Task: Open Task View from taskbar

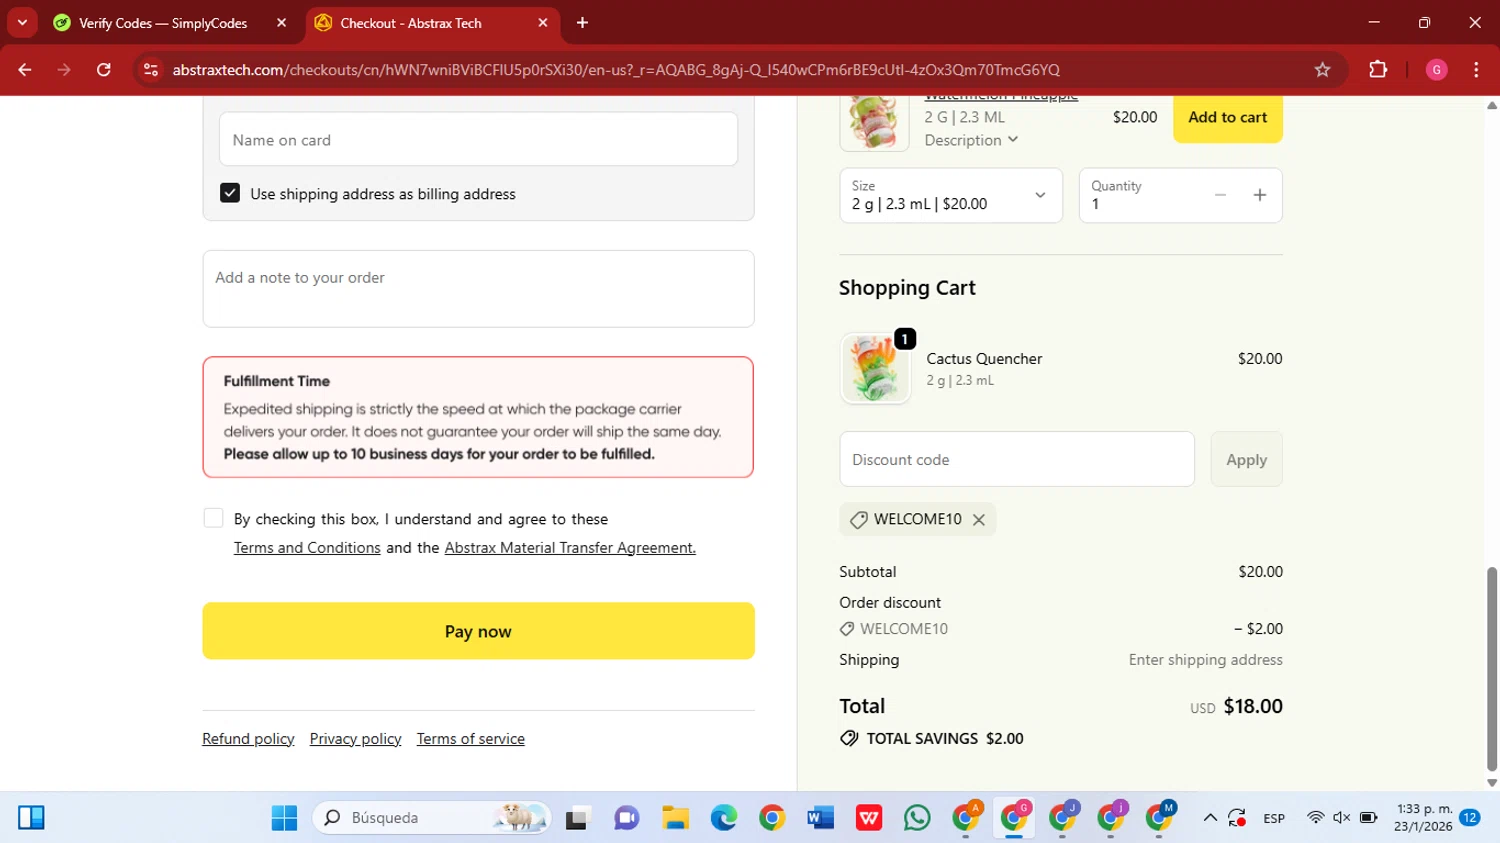Action: click(x=577, y=818)
